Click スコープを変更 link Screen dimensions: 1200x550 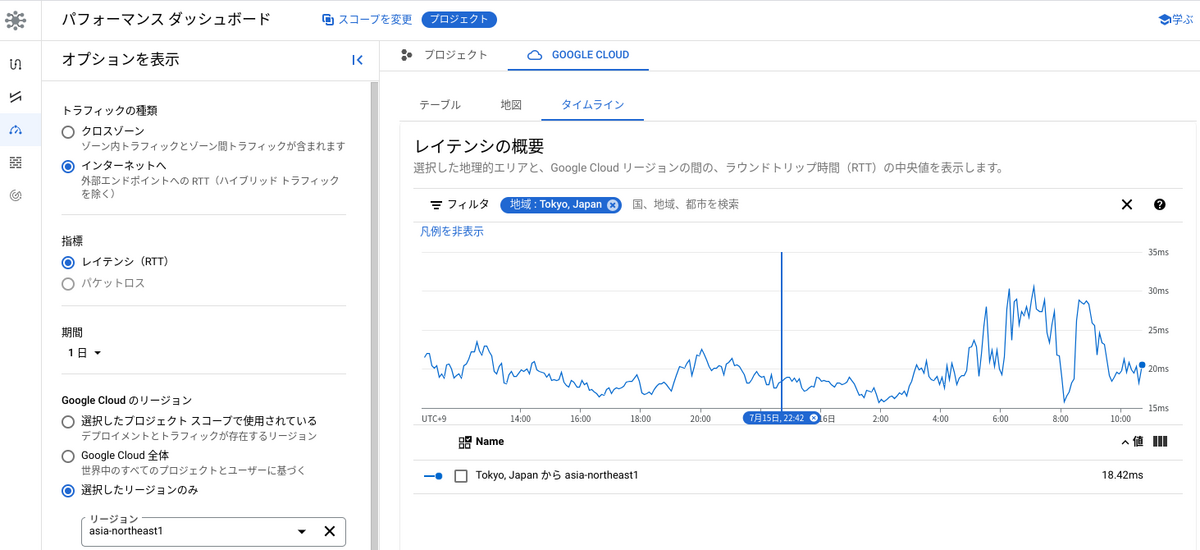point(374,20)
